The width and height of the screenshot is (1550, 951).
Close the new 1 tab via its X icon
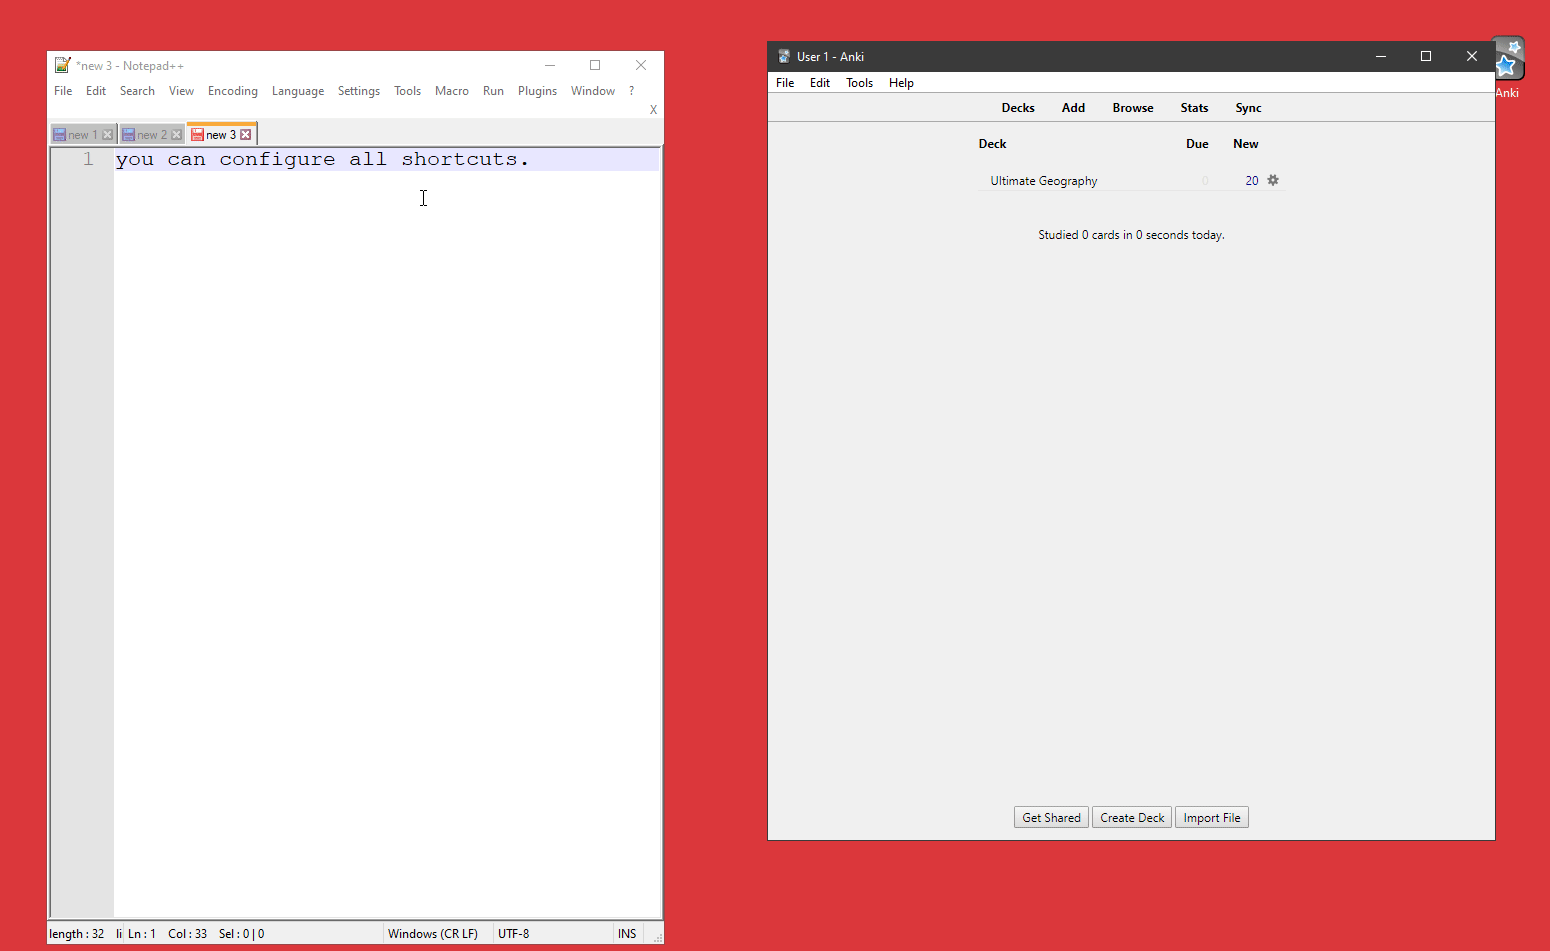pos(108,135)
